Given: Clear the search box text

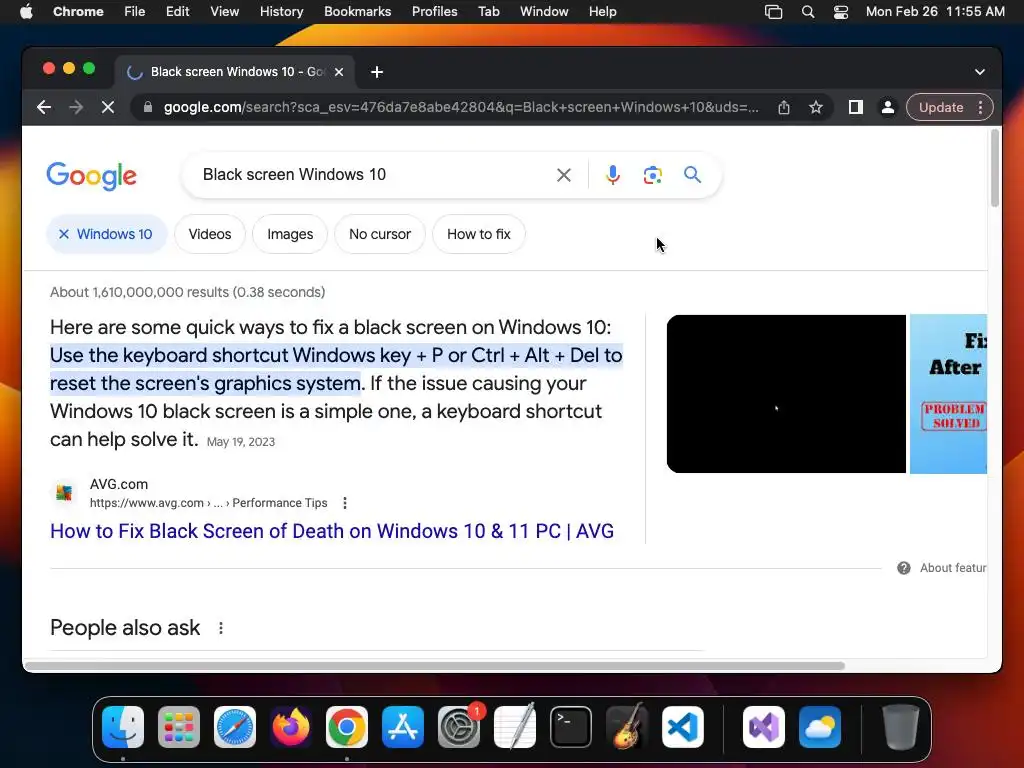Looking at the screenshot, I should tap(564, 175).
